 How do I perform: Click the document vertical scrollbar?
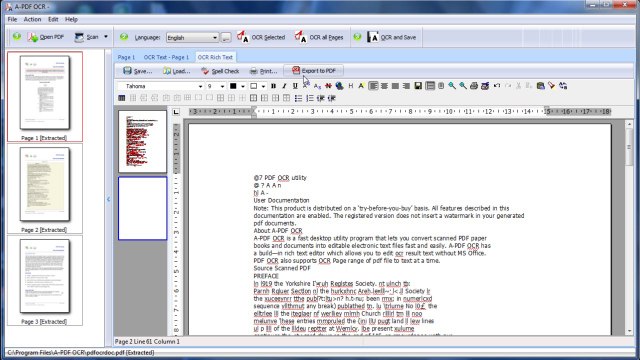point(629,228)
